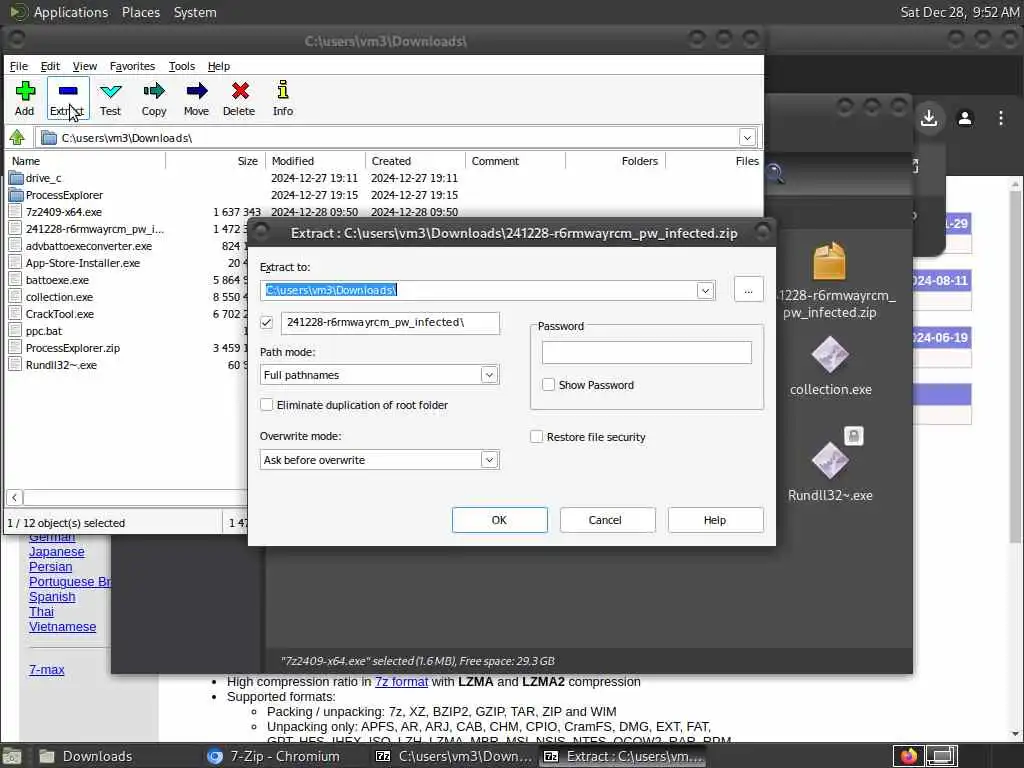Click Rundll32~.exe icon in file manager window

(830, 460)
